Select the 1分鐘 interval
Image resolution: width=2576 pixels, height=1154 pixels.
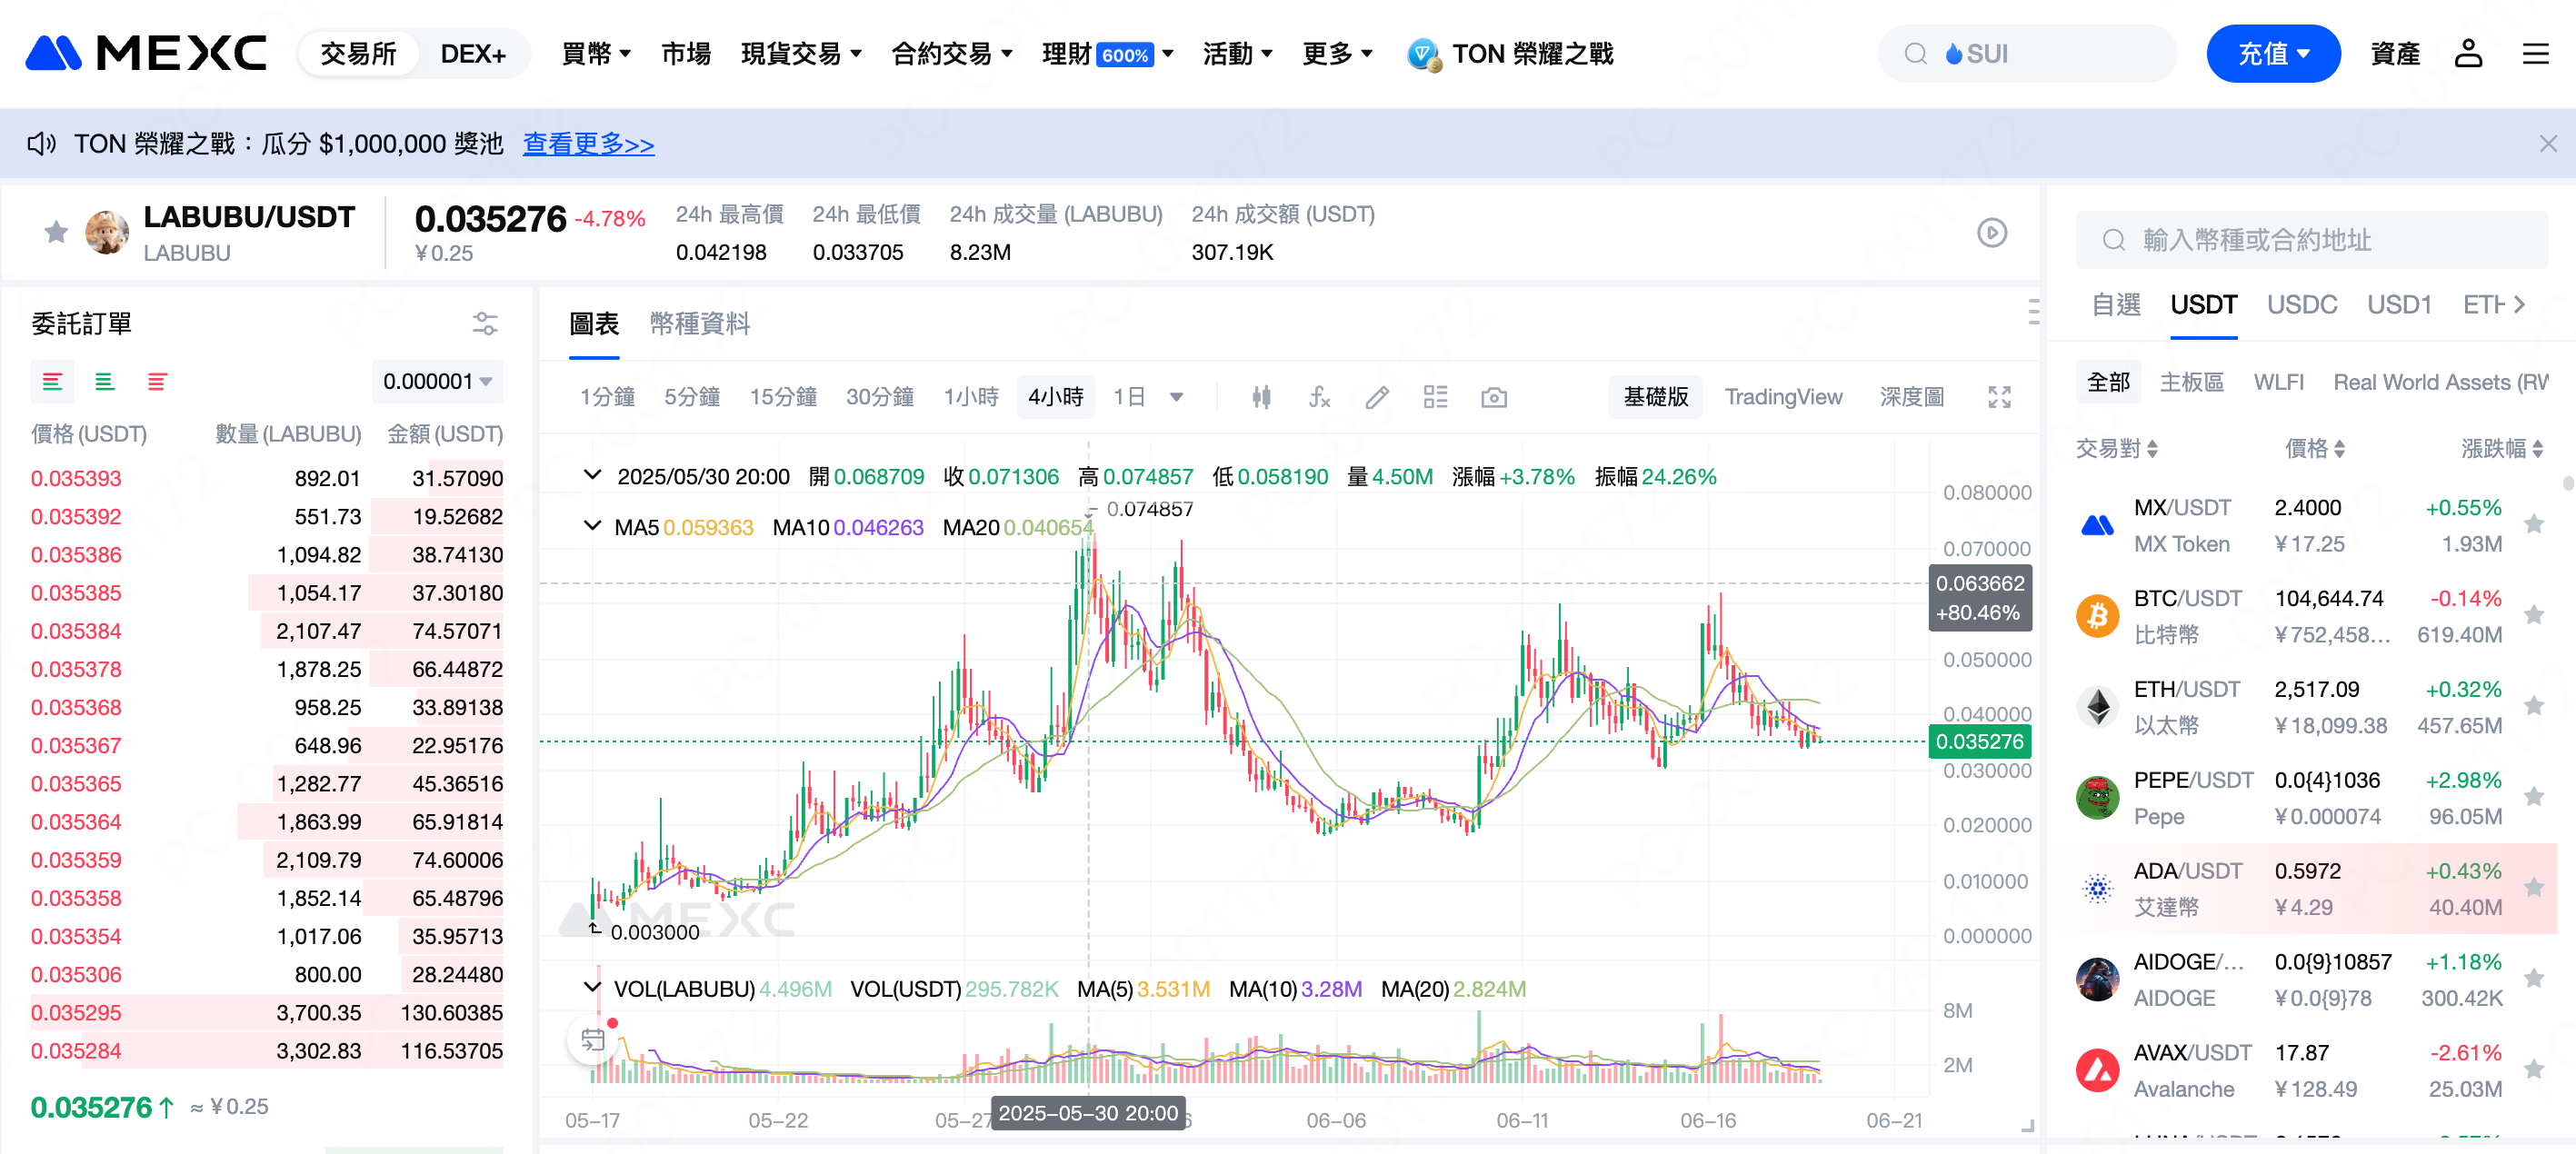tap(607, 397)
